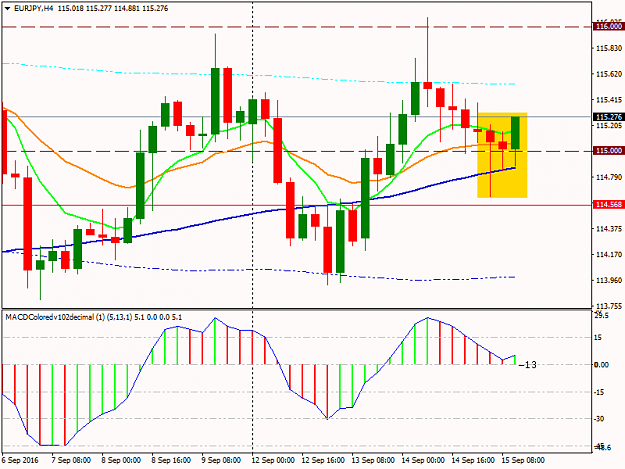Click the 15 Sep 08:00 time label
Screen dimensions: 625x469
523,460
